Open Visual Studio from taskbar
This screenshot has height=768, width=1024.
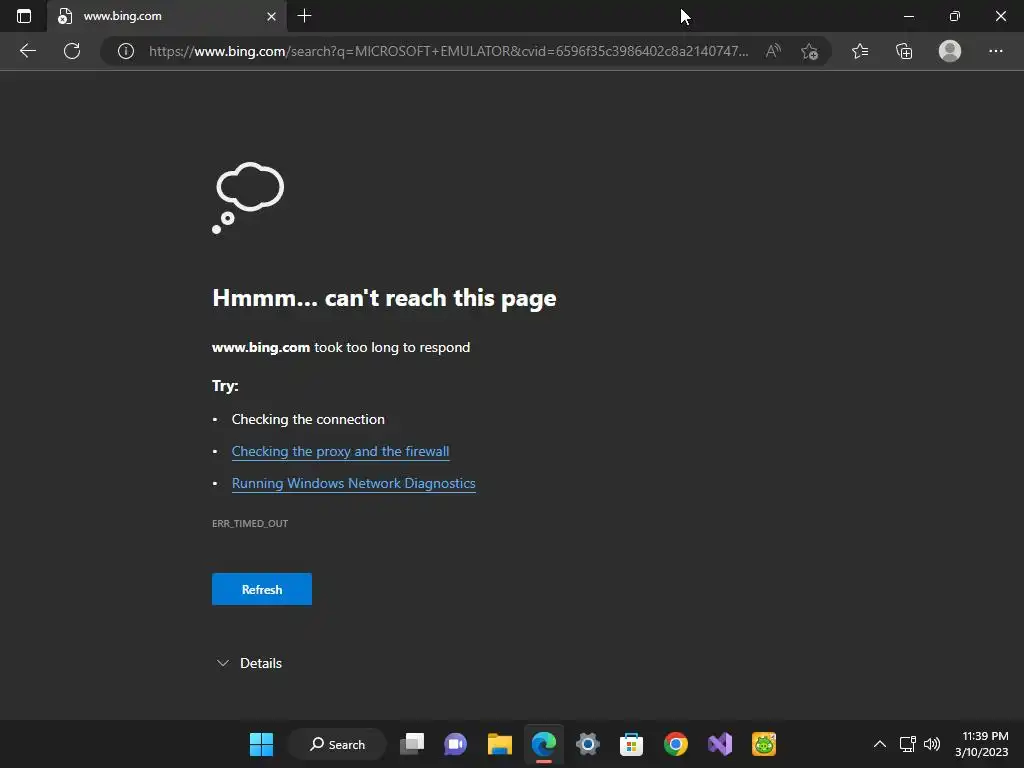[x=720, y=744]
